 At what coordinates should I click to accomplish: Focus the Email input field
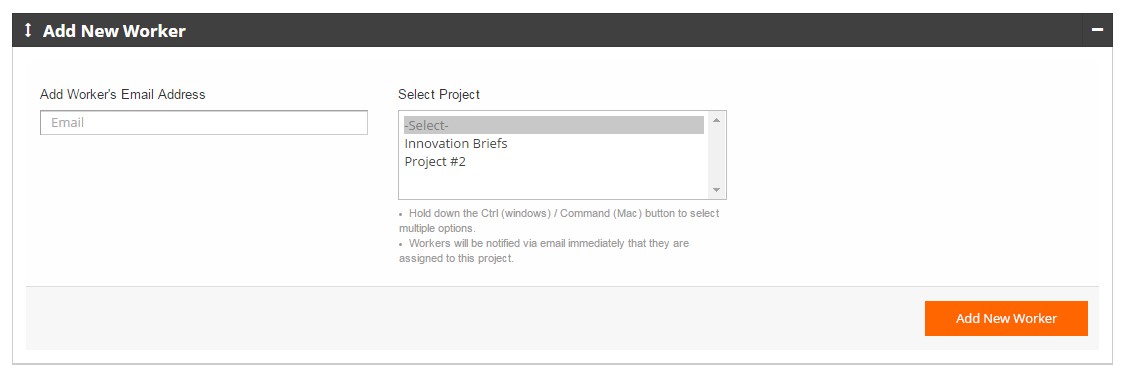click(204, 123)
